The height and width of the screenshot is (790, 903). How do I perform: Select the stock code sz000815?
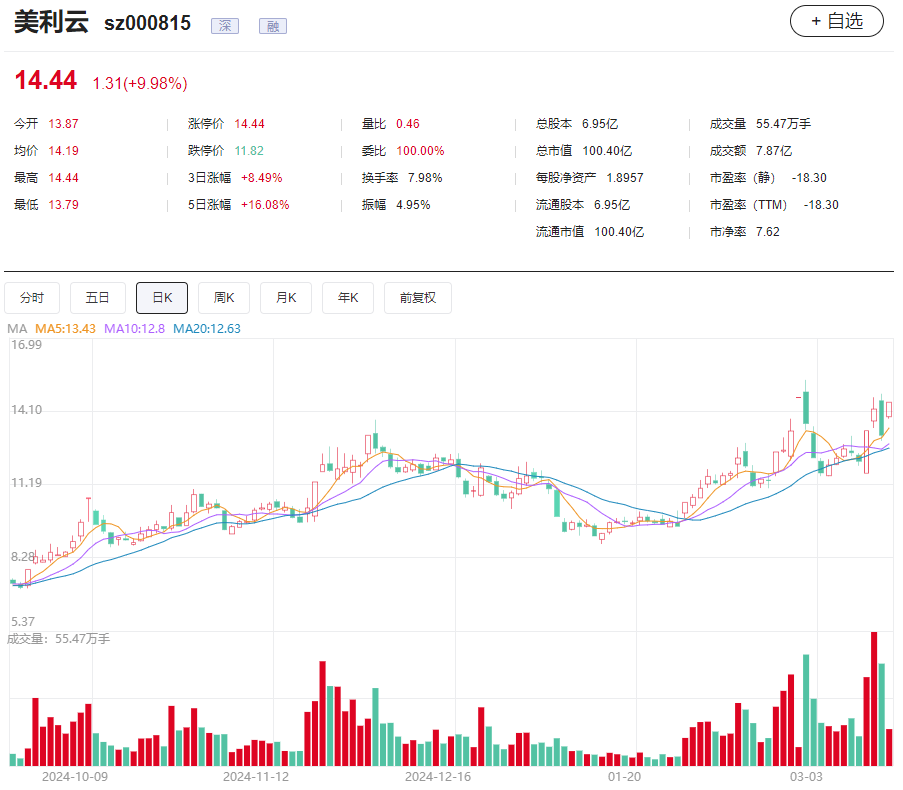pos(147,23)
